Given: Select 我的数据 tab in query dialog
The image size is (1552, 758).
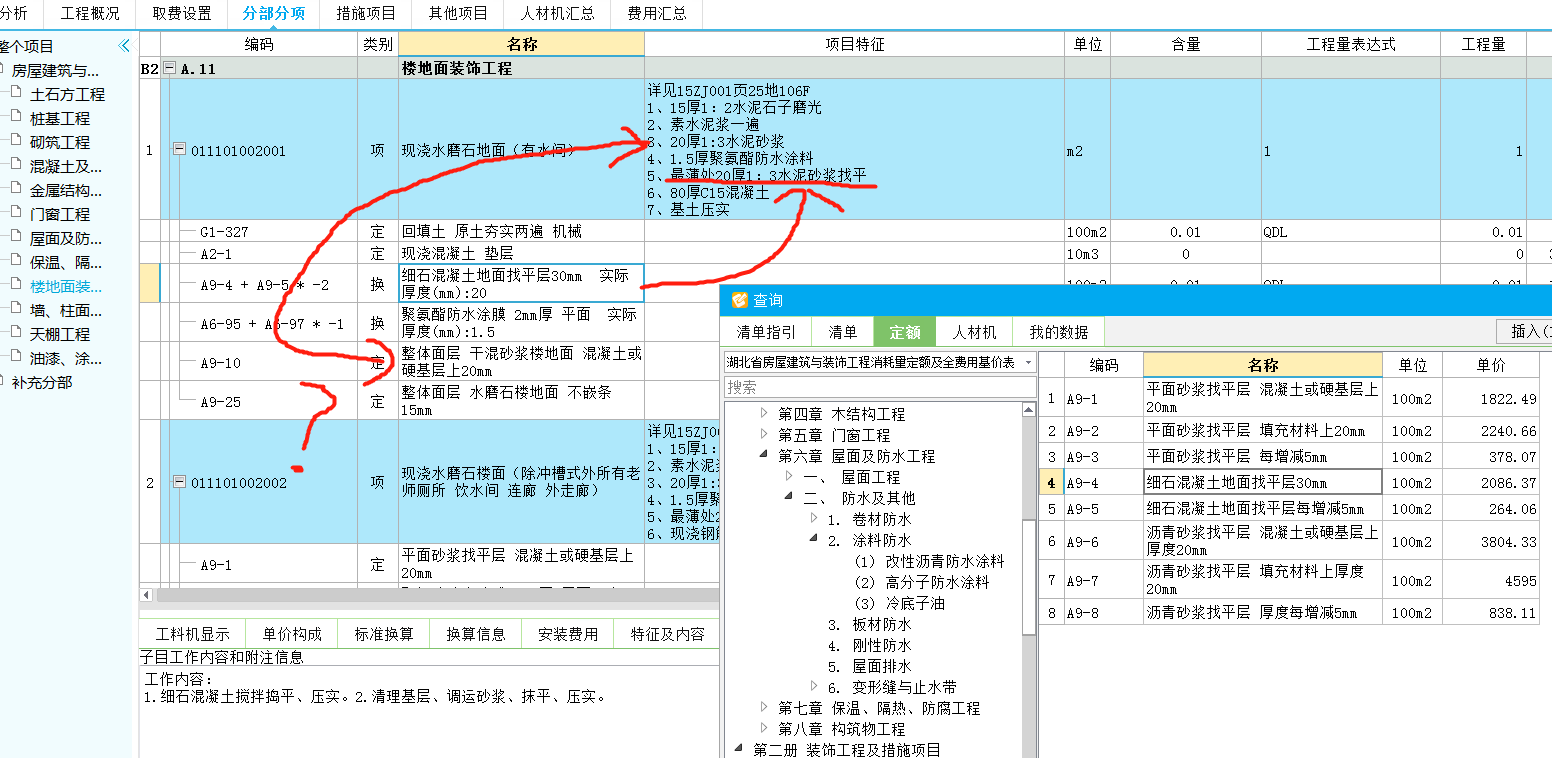Looking at the screenshot, I should [1058, 332].
